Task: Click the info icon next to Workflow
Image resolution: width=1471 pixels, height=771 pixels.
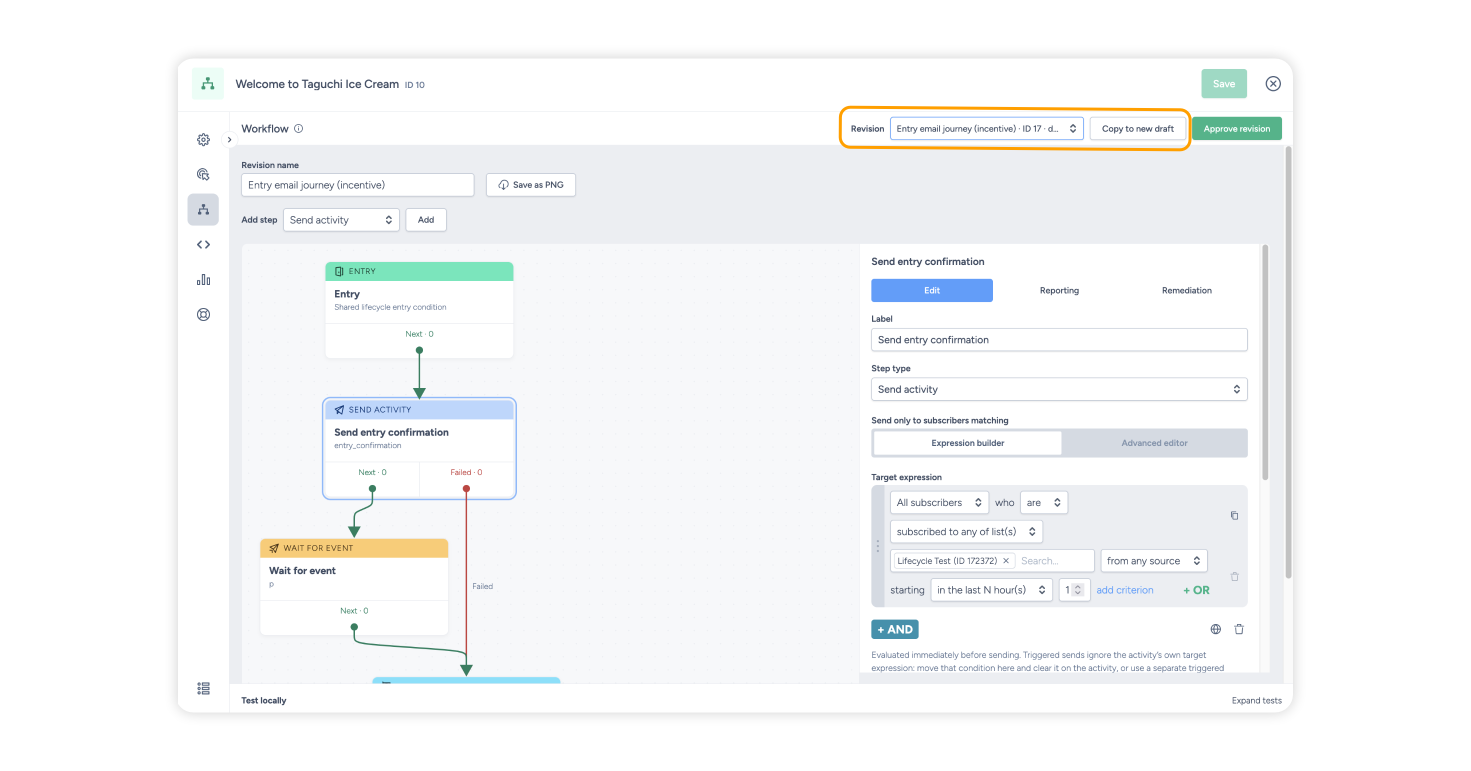Action: tap(298, 129)
